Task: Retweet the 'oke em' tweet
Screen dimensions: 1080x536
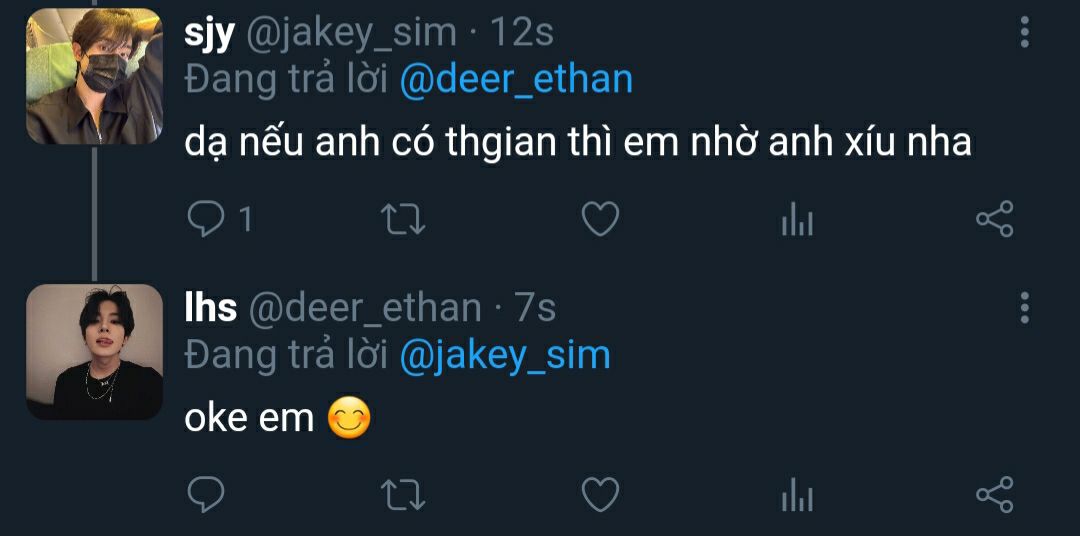Action: [x=404, y=495]
